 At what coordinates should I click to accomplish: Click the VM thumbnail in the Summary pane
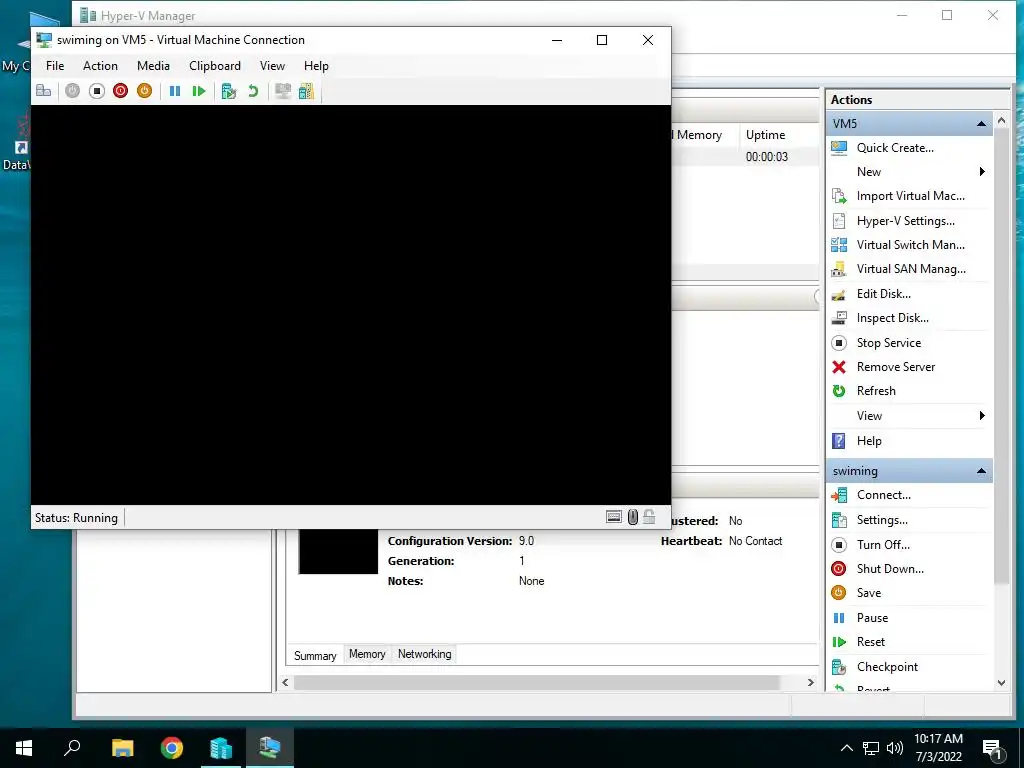click(338, 551)
